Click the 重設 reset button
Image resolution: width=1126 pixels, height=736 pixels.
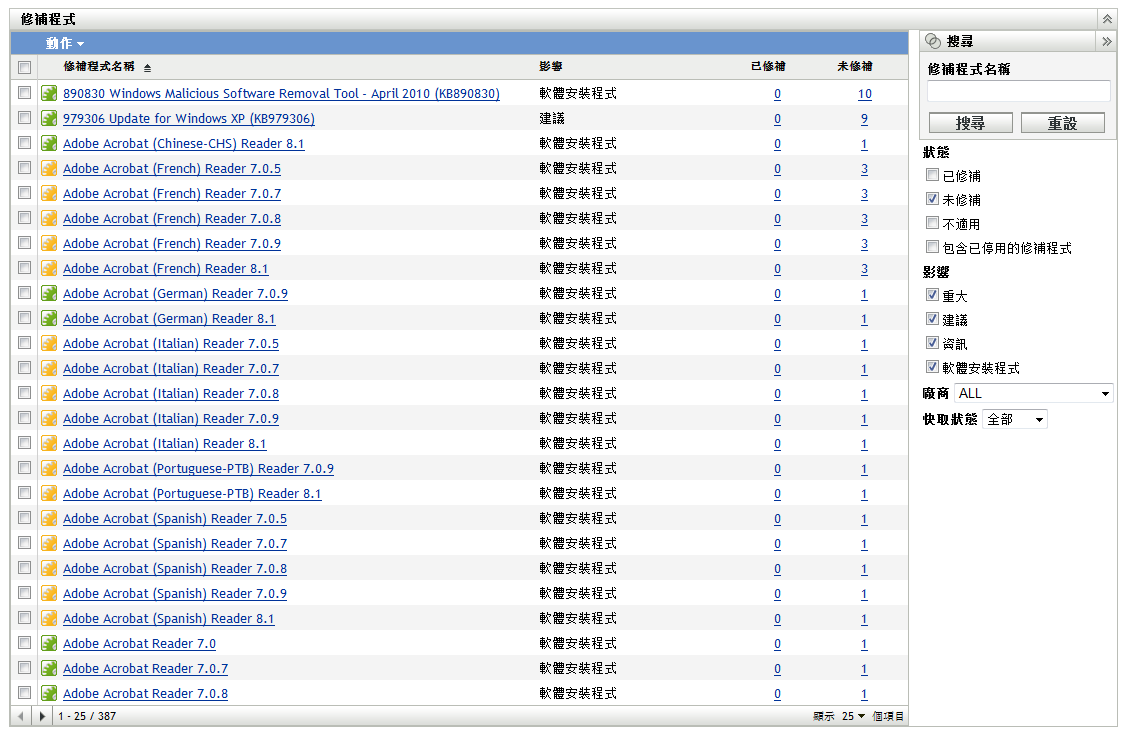coord(1063,124)
